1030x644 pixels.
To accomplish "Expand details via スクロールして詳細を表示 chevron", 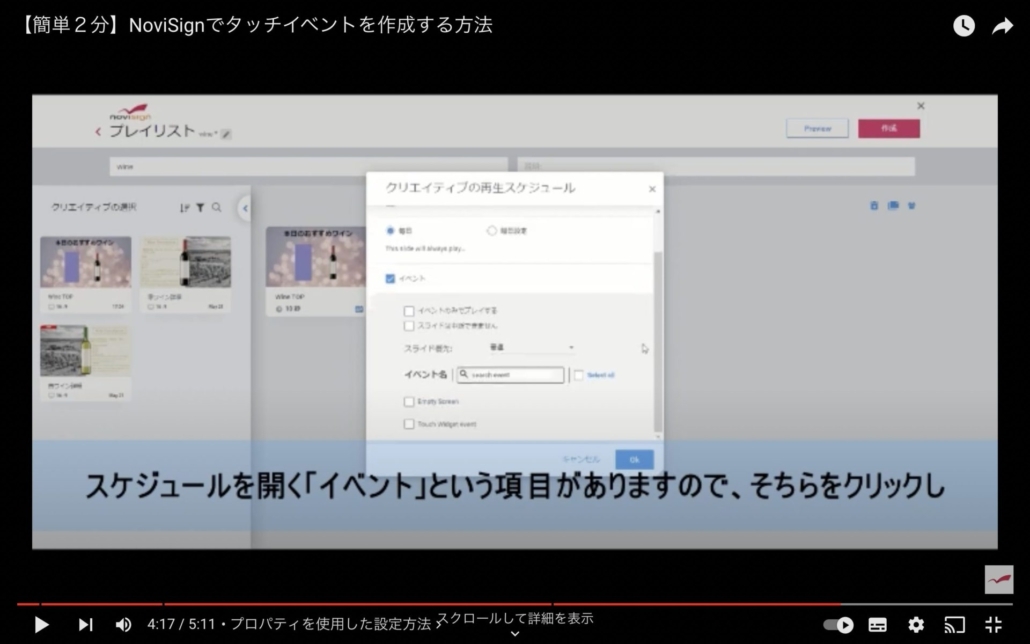I will 515,633.
